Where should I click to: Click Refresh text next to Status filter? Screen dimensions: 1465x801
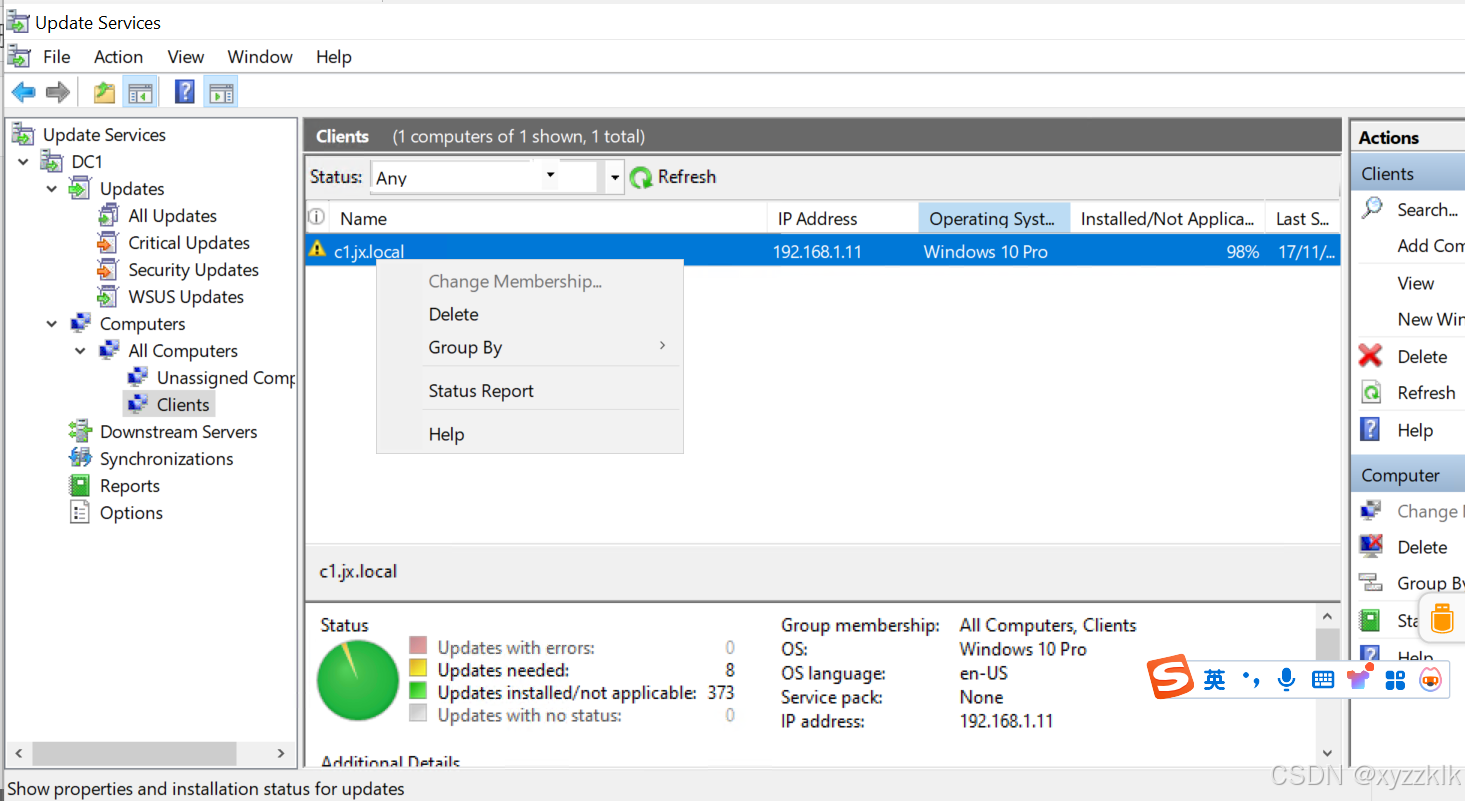tap(687, 176)
